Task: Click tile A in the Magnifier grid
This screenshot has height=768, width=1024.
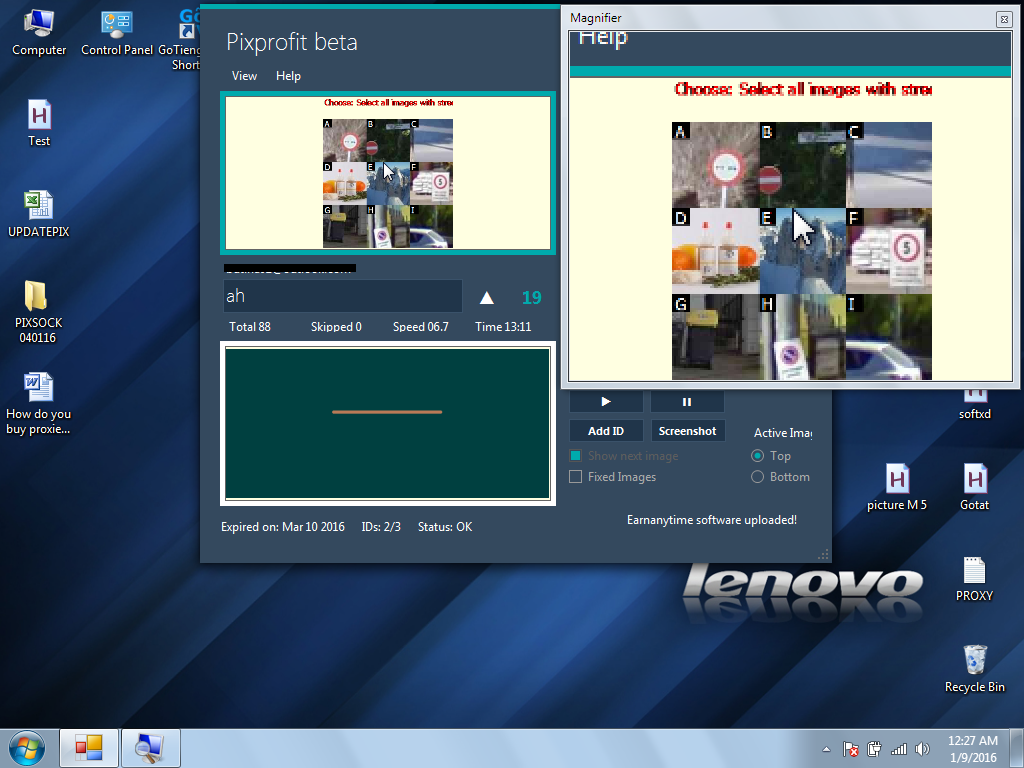Action: (715, 165)
